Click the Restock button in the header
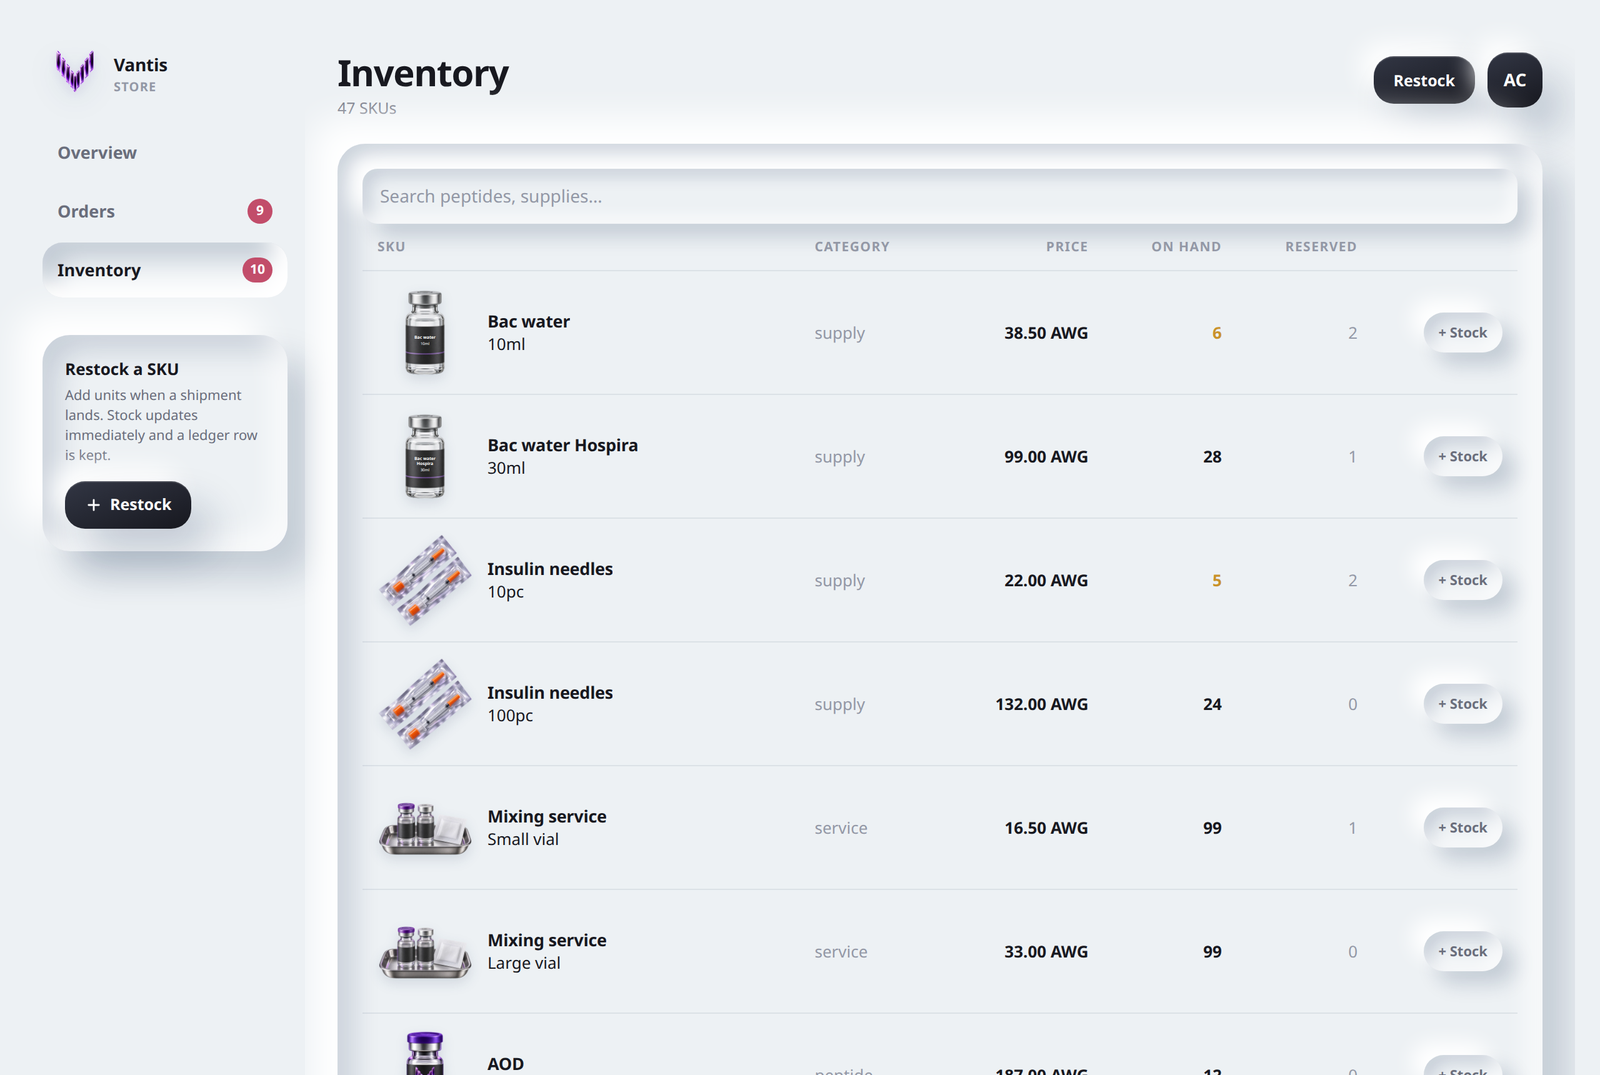 1424,80
